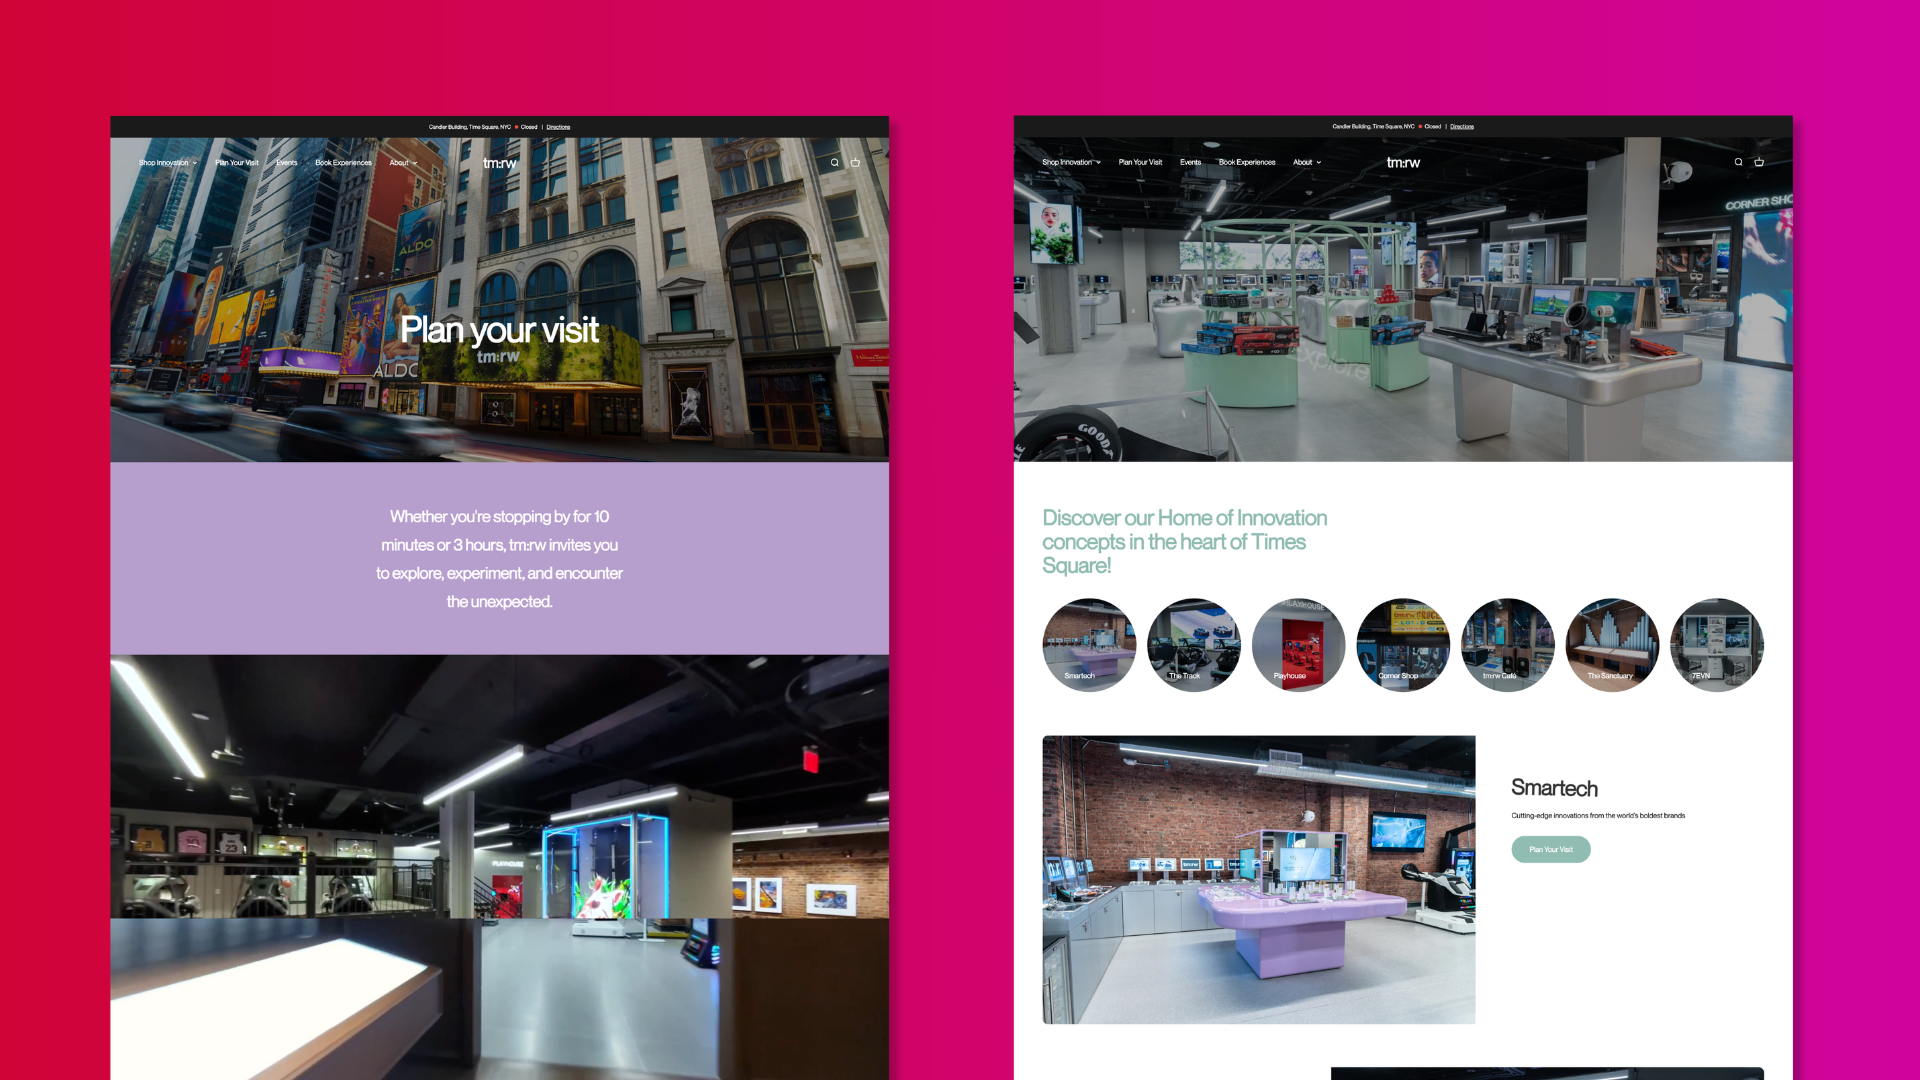Screen dimensions: 1920x1080
Task: Expand Shop Innovation dropdown on left page
Action: click(x=167, y=163)
